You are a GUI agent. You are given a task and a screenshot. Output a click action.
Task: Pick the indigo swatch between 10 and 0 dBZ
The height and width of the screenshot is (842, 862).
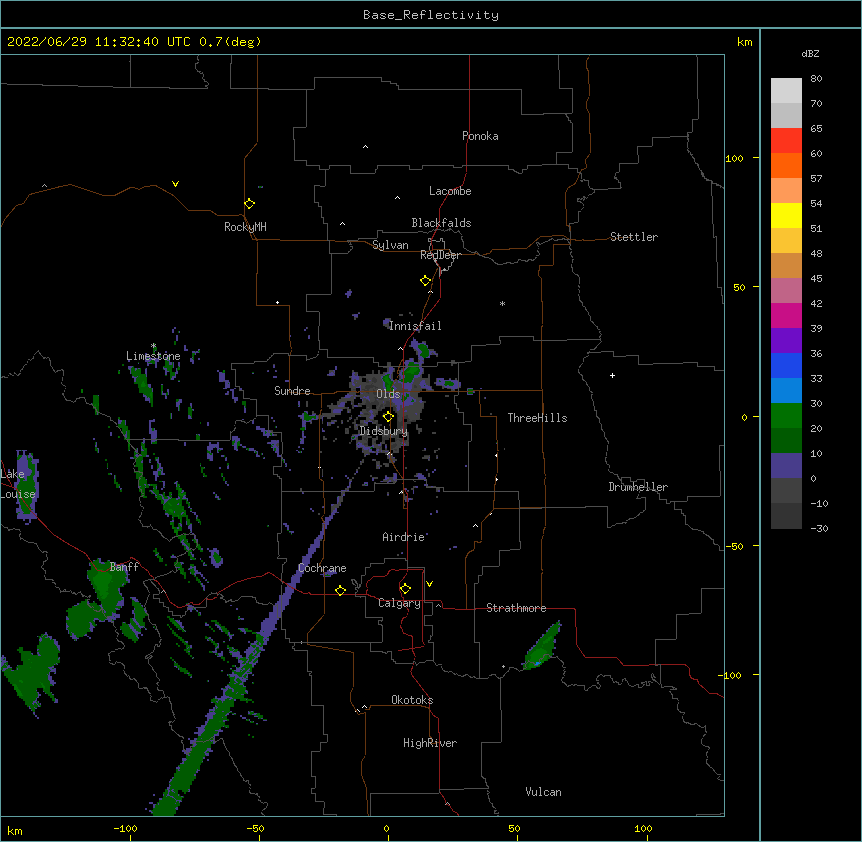[786, 466]
